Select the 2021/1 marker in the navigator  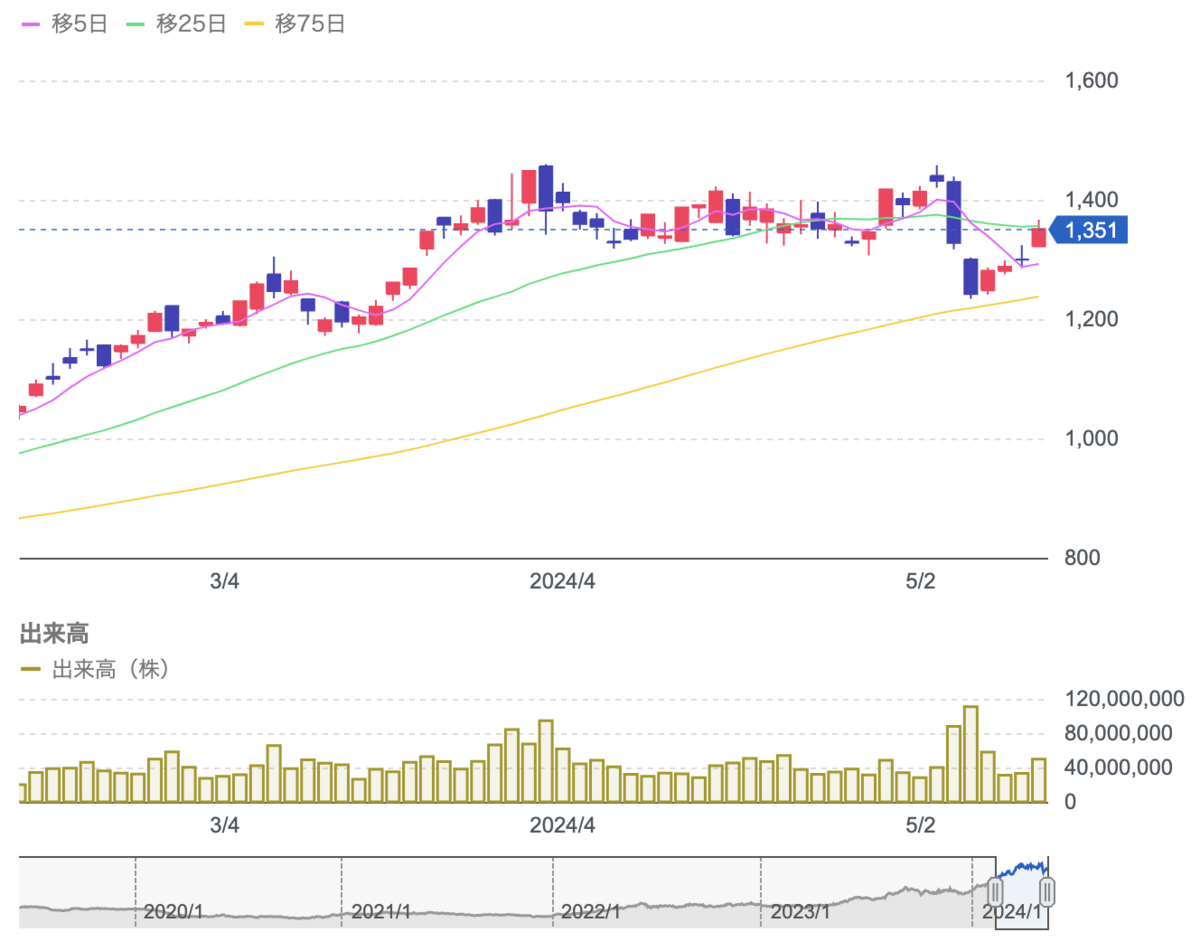click(x=382, y=912)
